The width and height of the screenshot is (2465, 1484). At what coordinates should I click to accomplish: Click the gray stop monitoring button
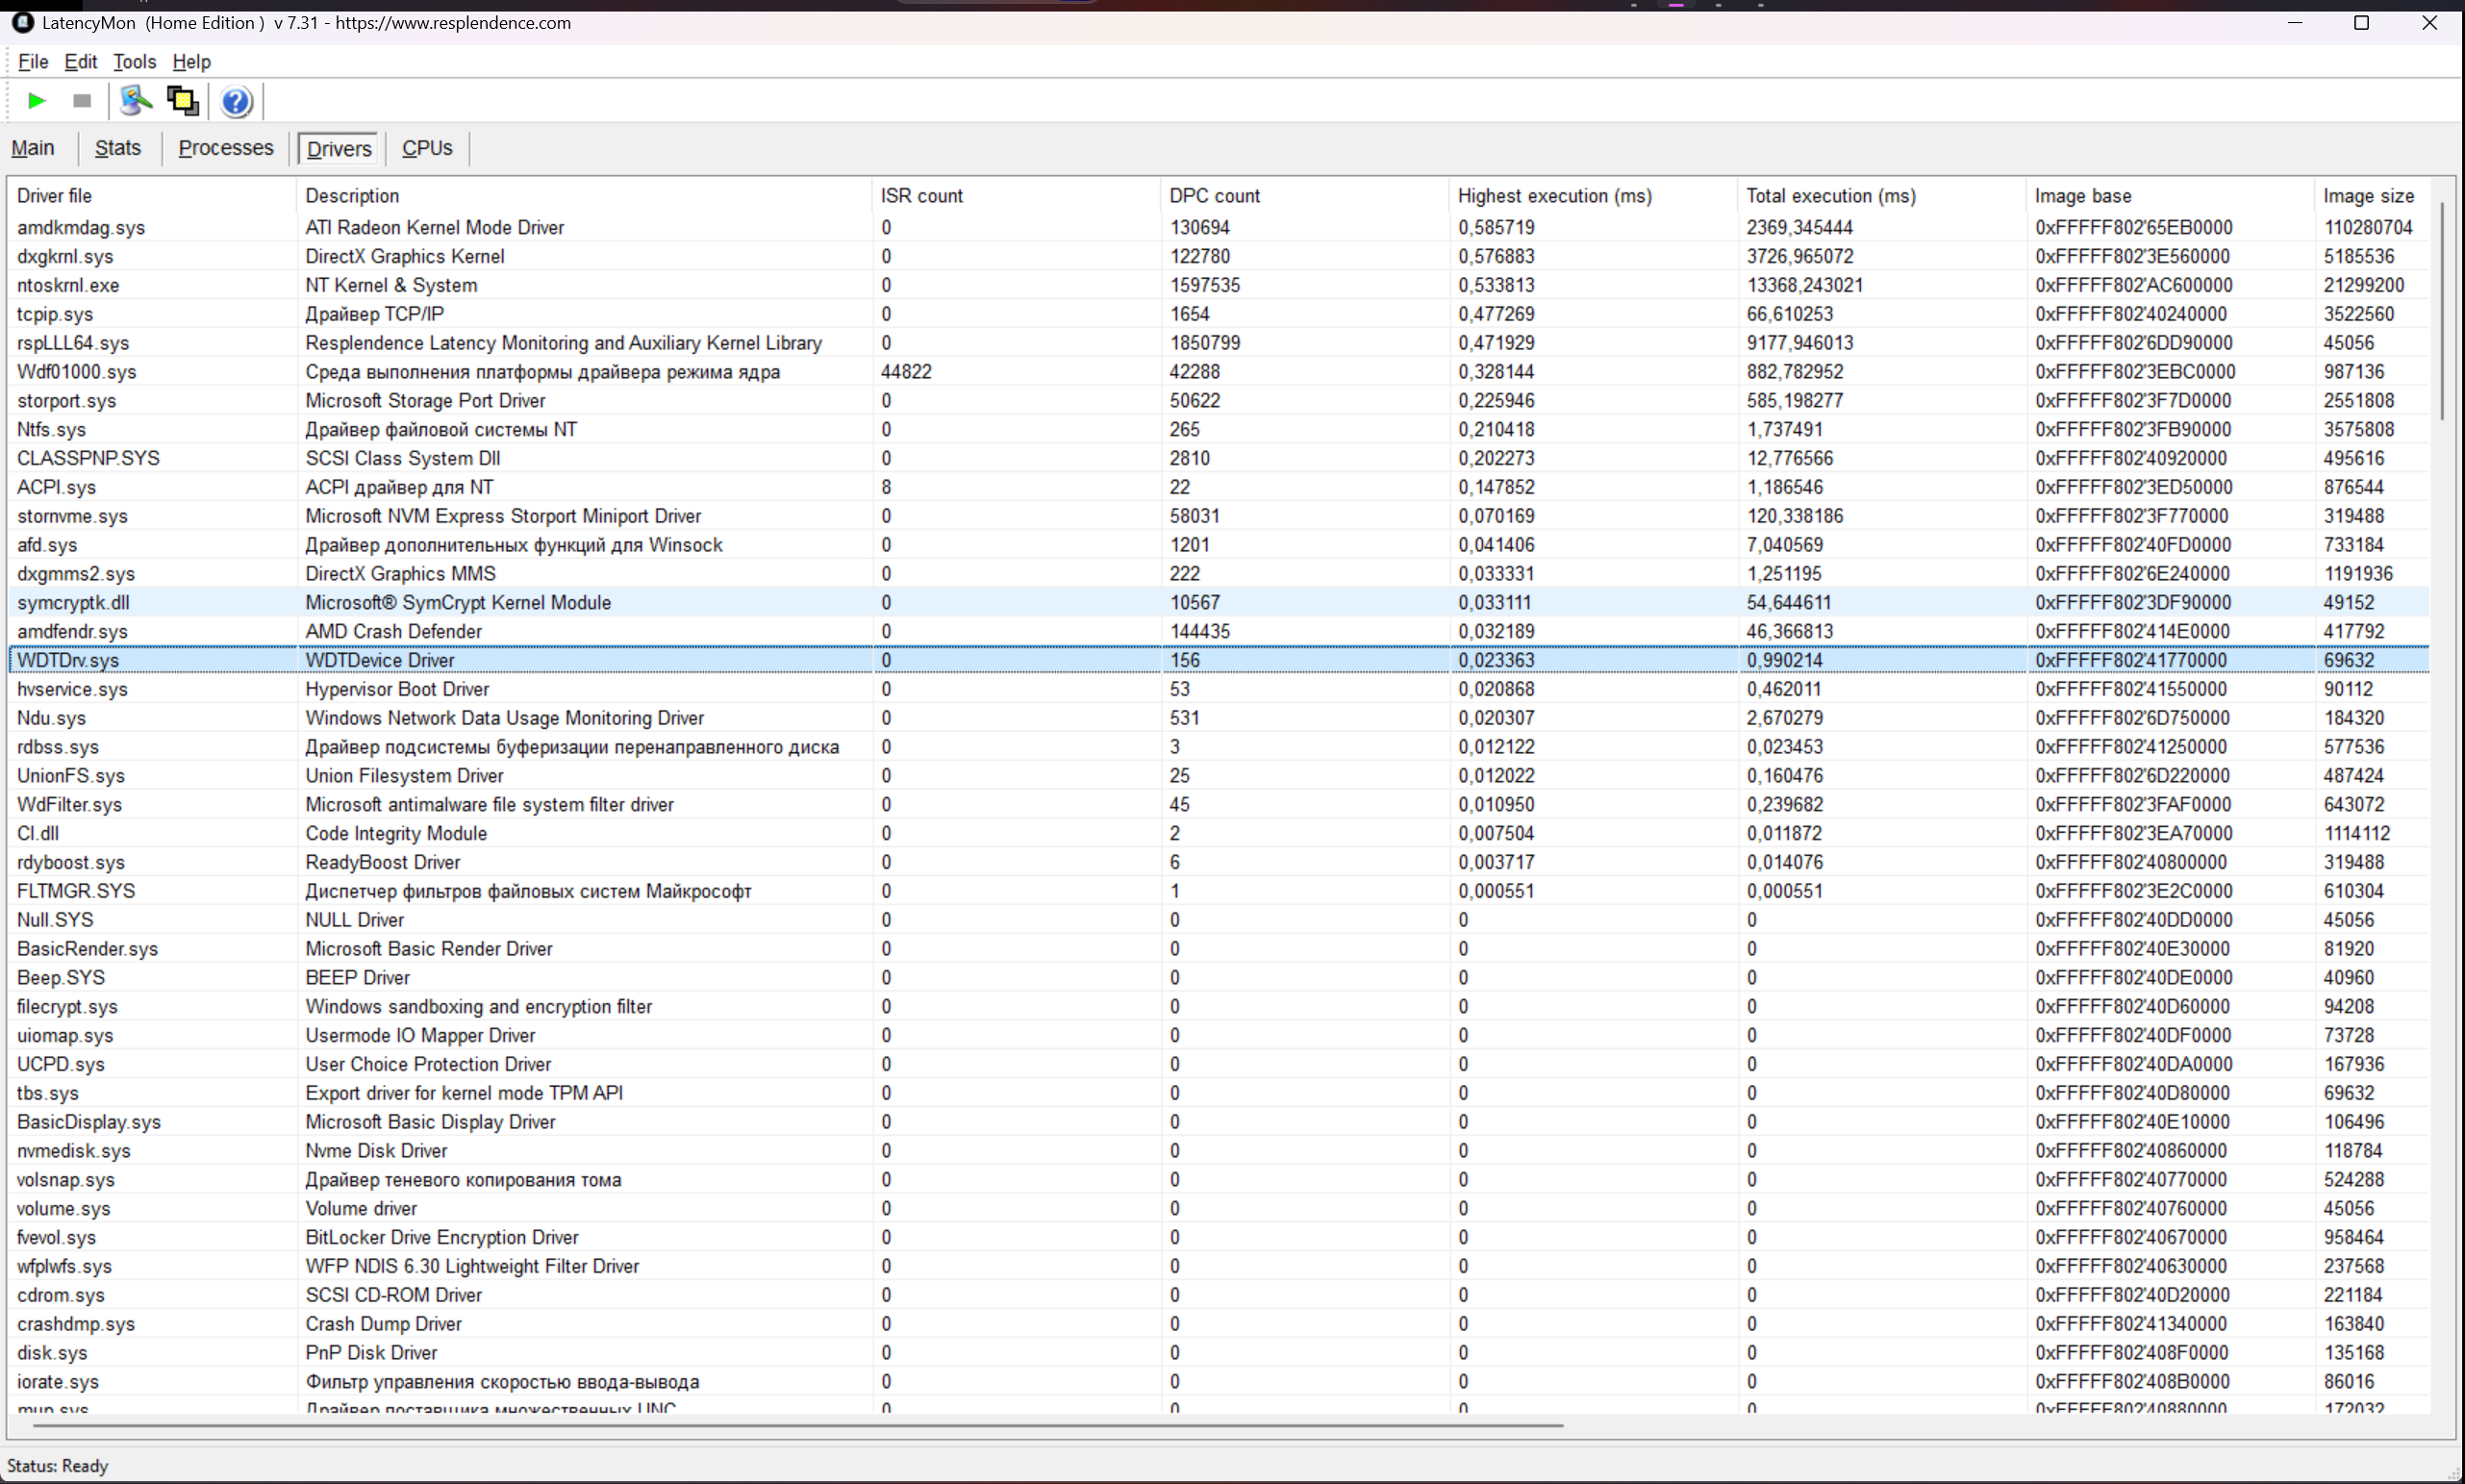pyautogui.click(x=82, y=101)
